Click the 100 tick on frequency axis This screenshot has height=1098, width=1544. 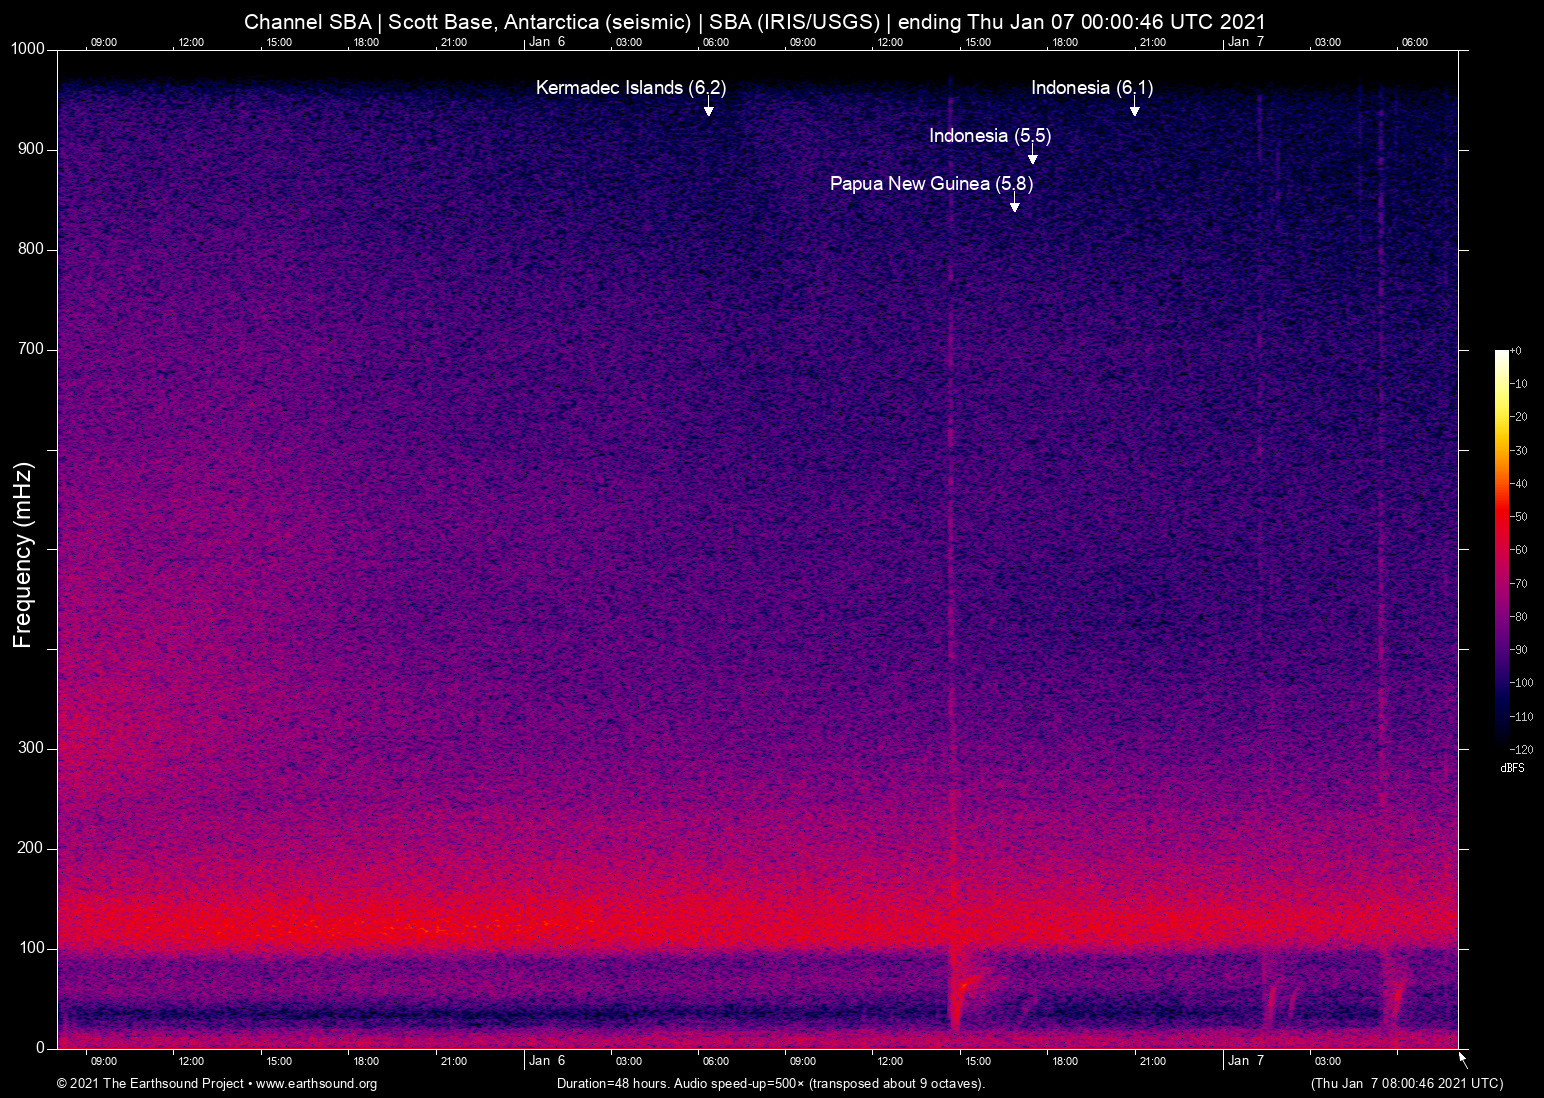[x=33, y=948]
